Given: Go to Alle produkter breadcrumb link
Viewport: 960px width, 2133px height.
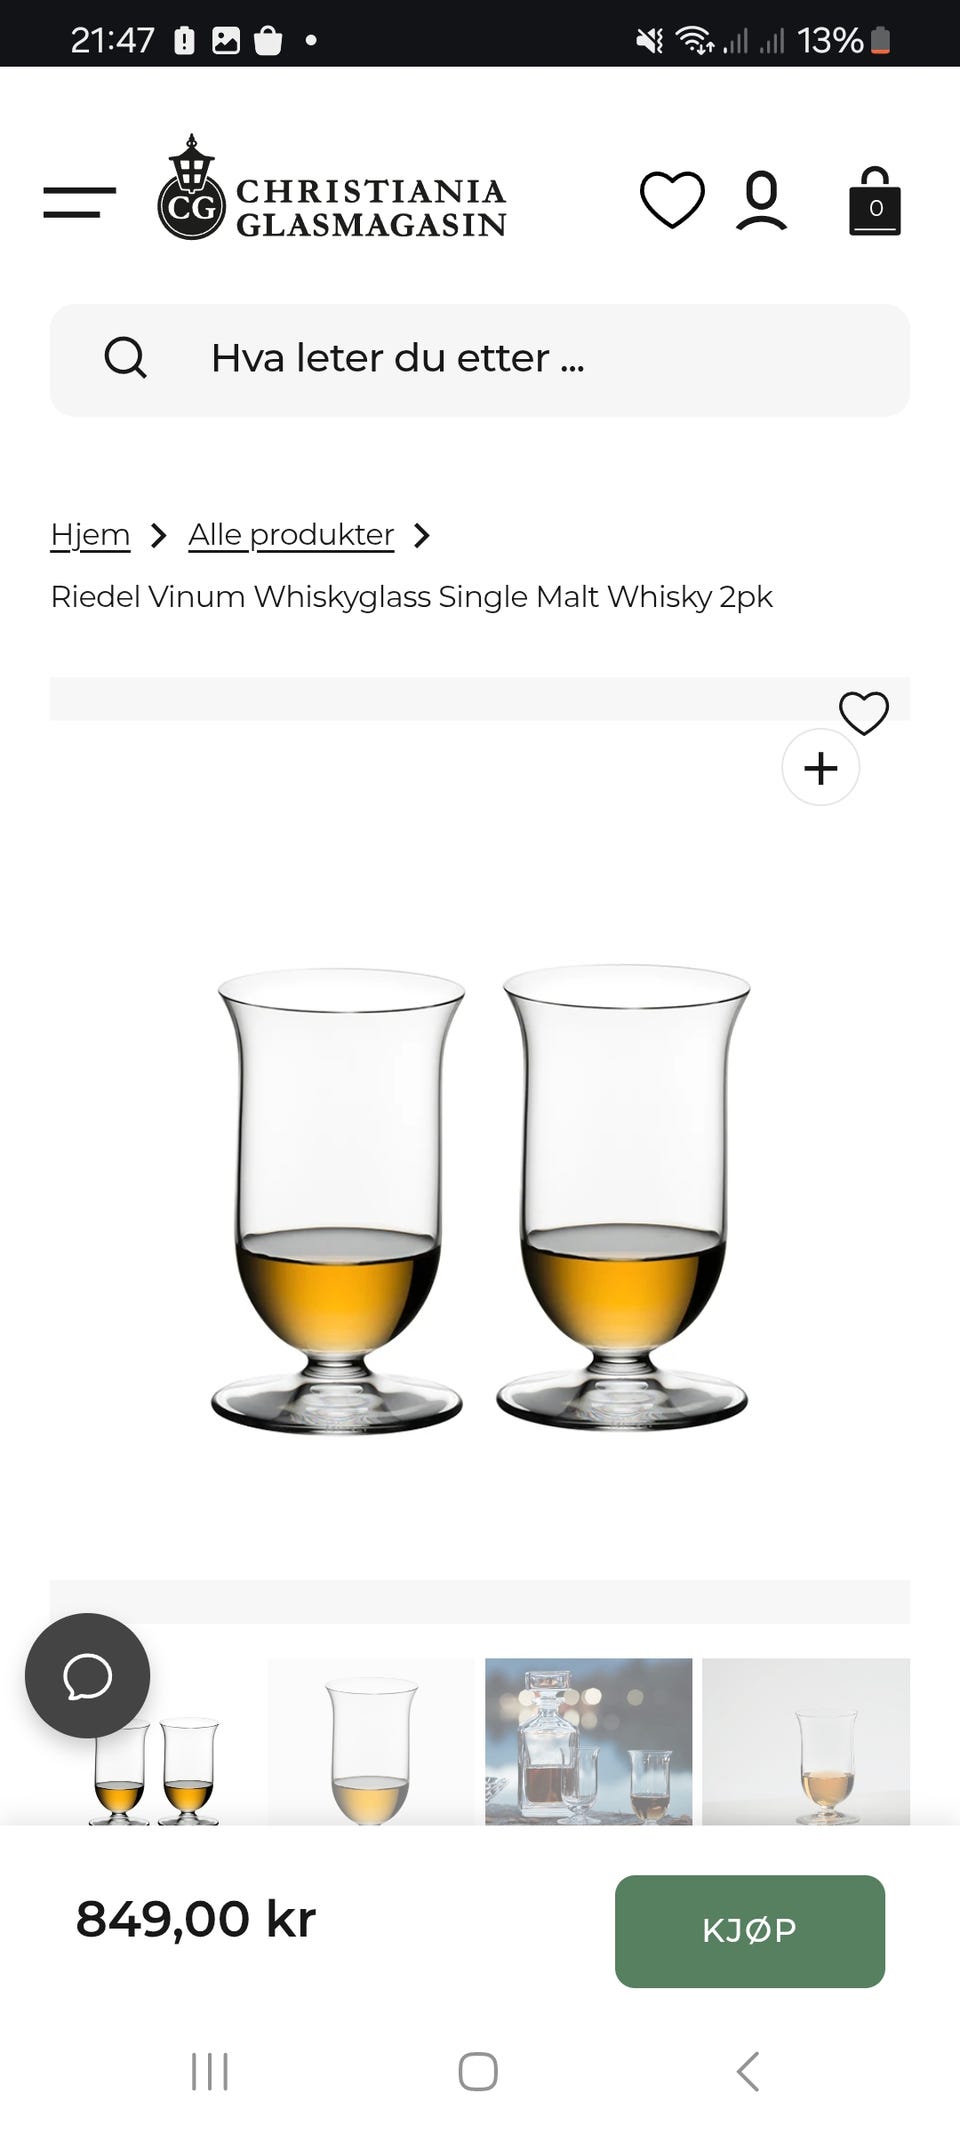Looking at the screenshot, I should [x=291, y=535].
